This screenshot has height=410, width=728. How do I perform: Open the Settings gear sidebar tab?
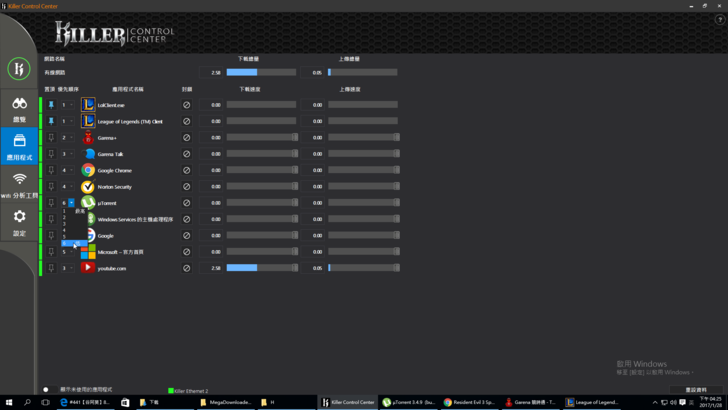pos(19,222)
